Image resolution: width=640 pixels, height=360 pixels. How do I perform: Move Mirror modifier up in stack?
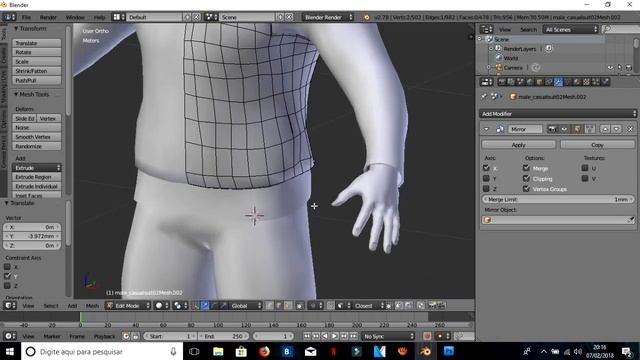pos(605,129)
